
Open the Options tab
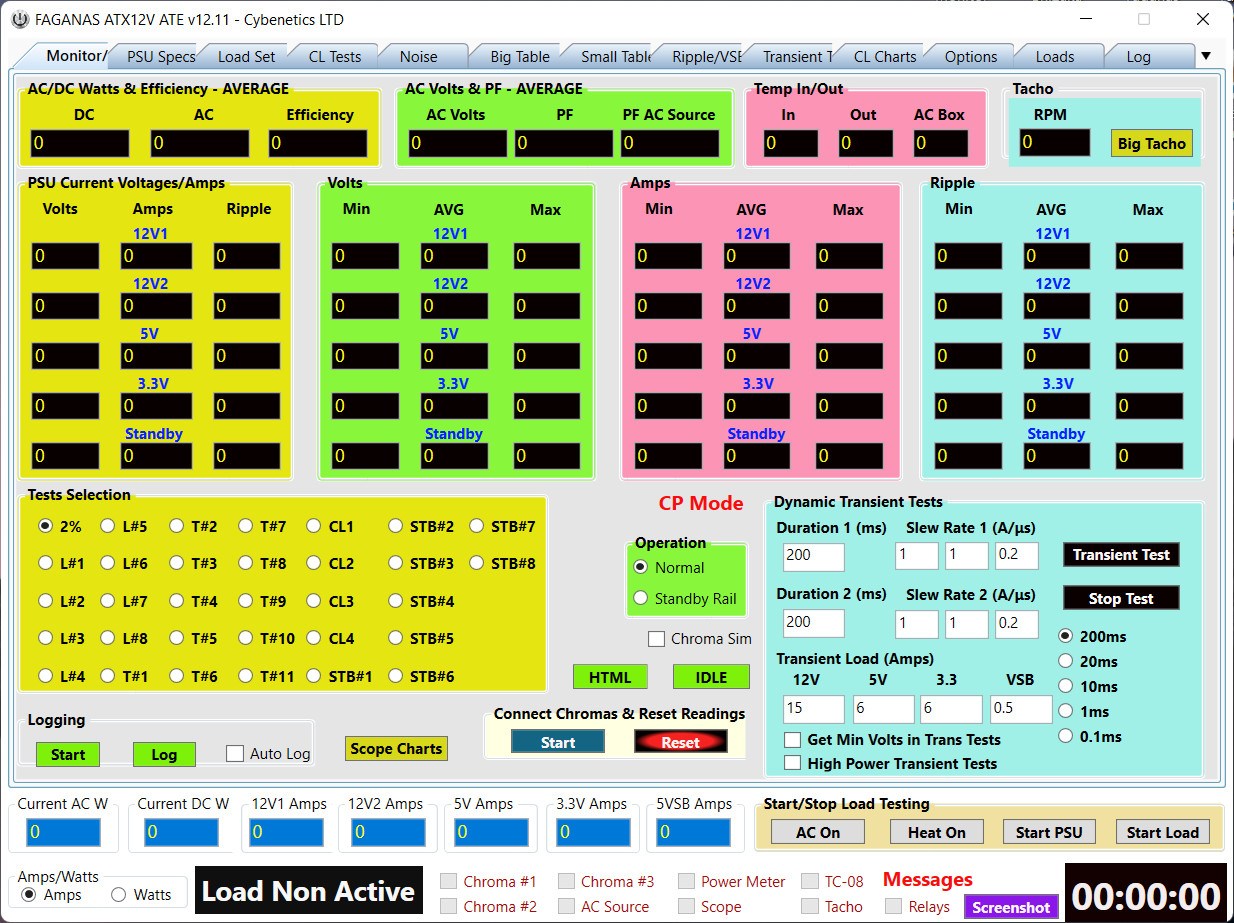970,56
